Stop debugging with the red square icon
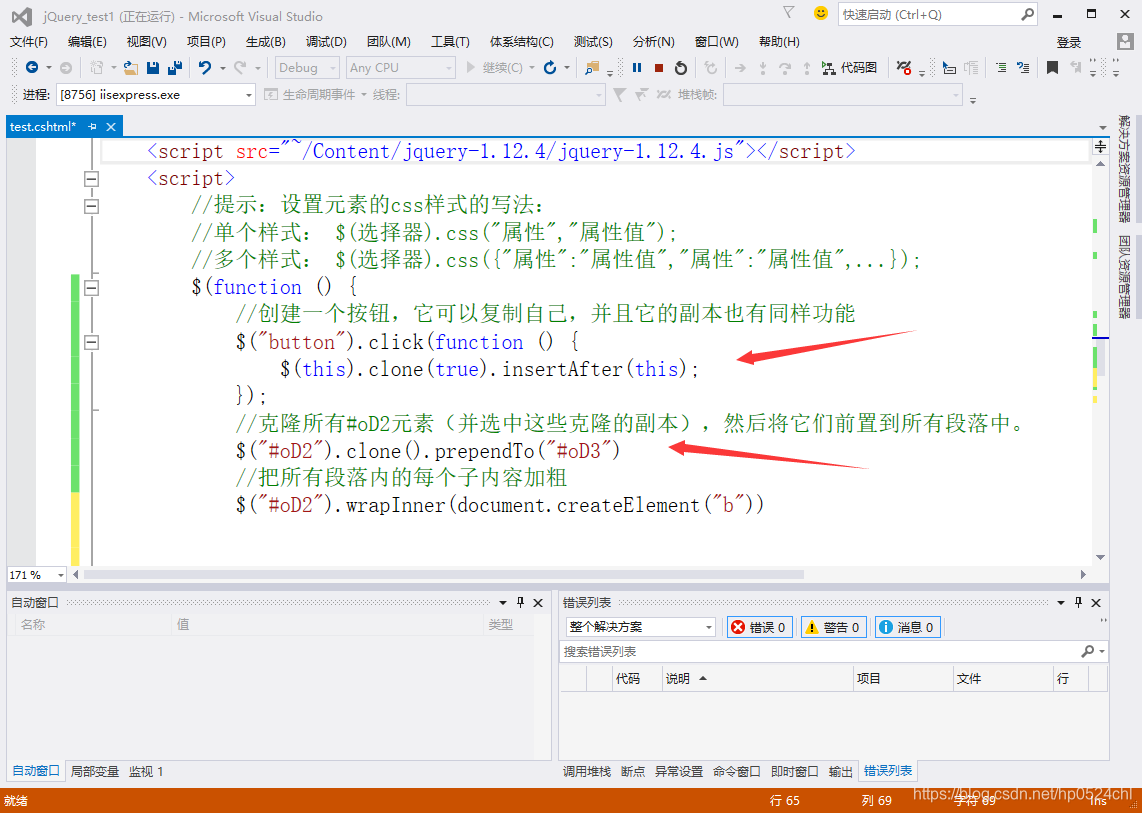1142x813 pixels. [659, 68]
